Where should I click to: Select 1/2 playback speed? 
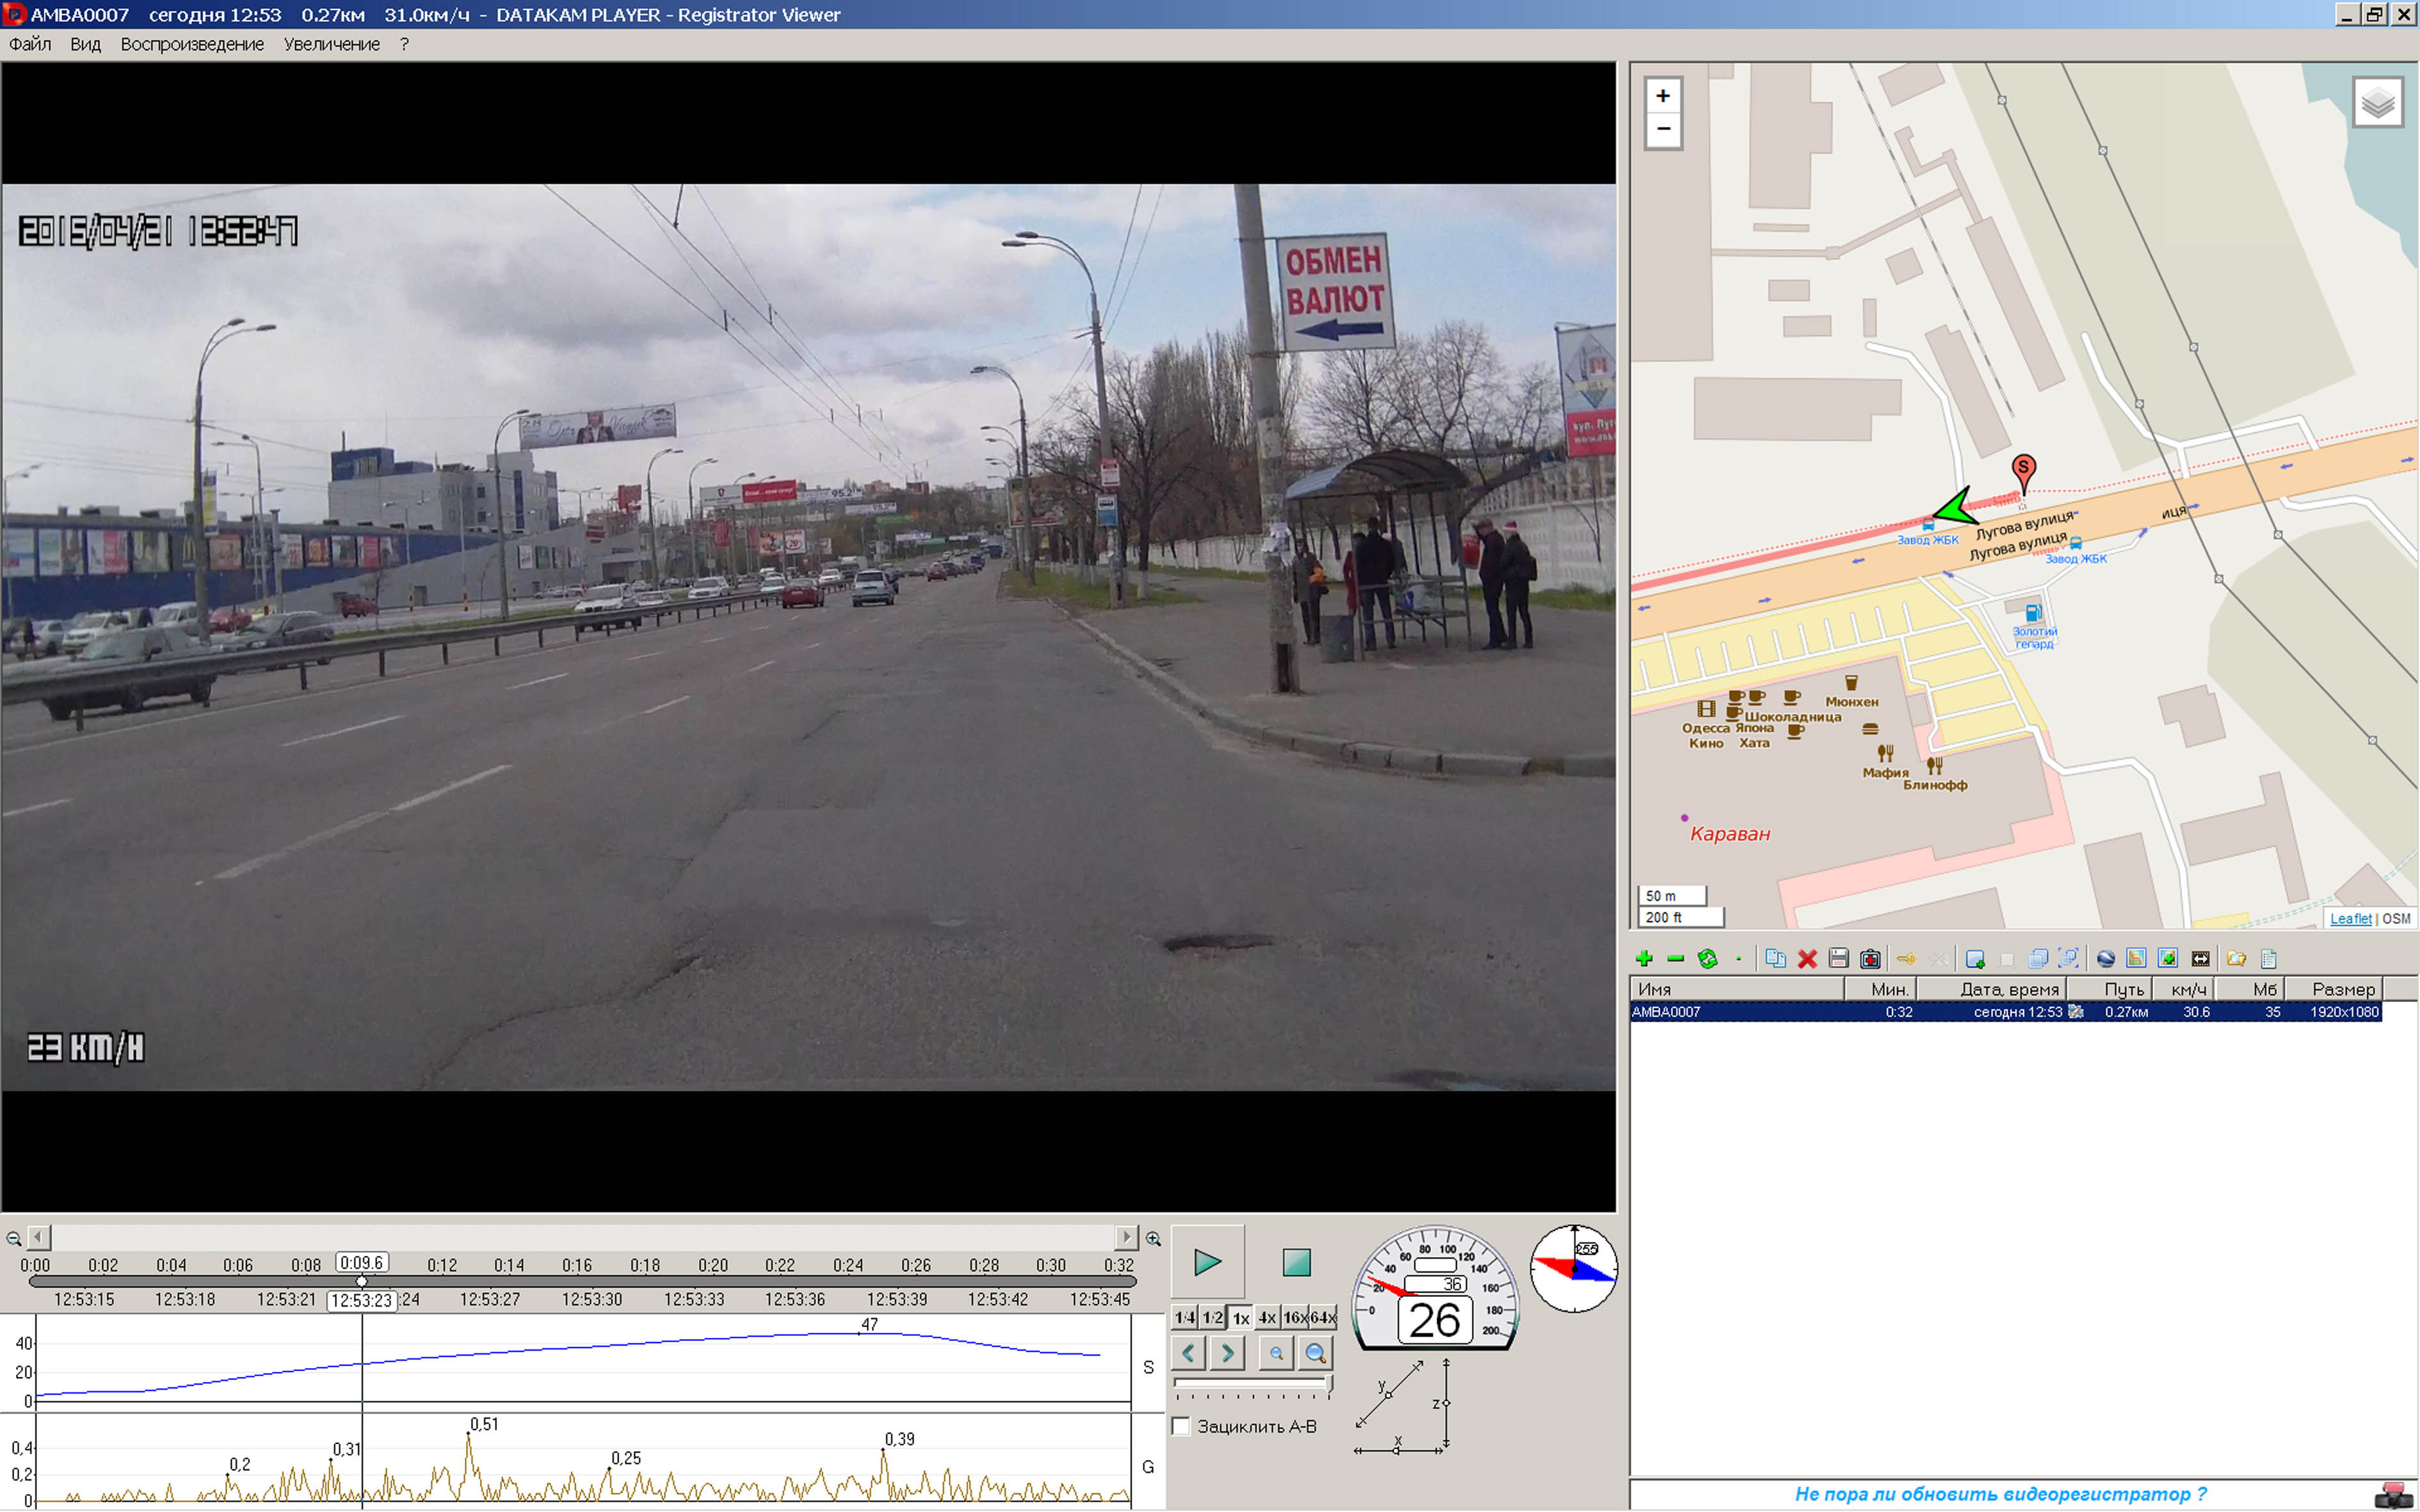click(1212, 1317)
